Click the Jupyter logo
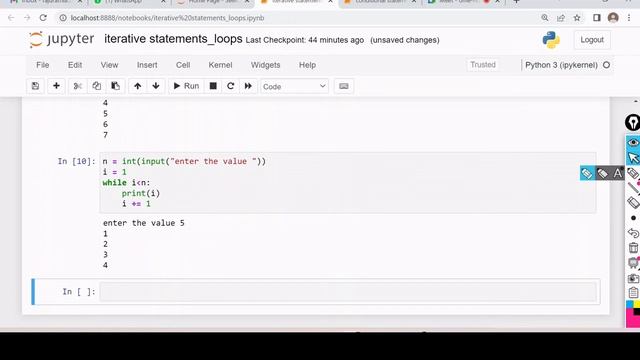 click(x=62, y=40)
